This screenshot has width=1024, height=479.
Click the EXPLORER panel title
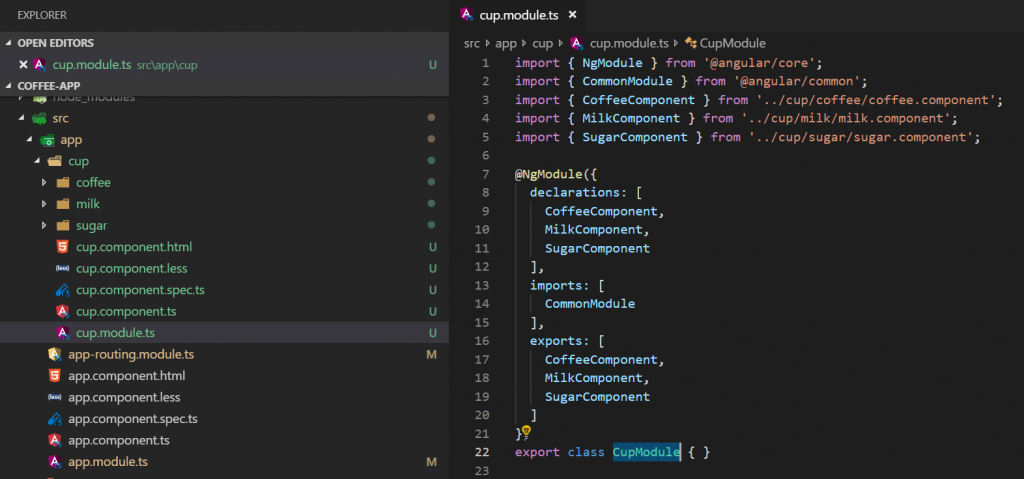pos(42,15)
